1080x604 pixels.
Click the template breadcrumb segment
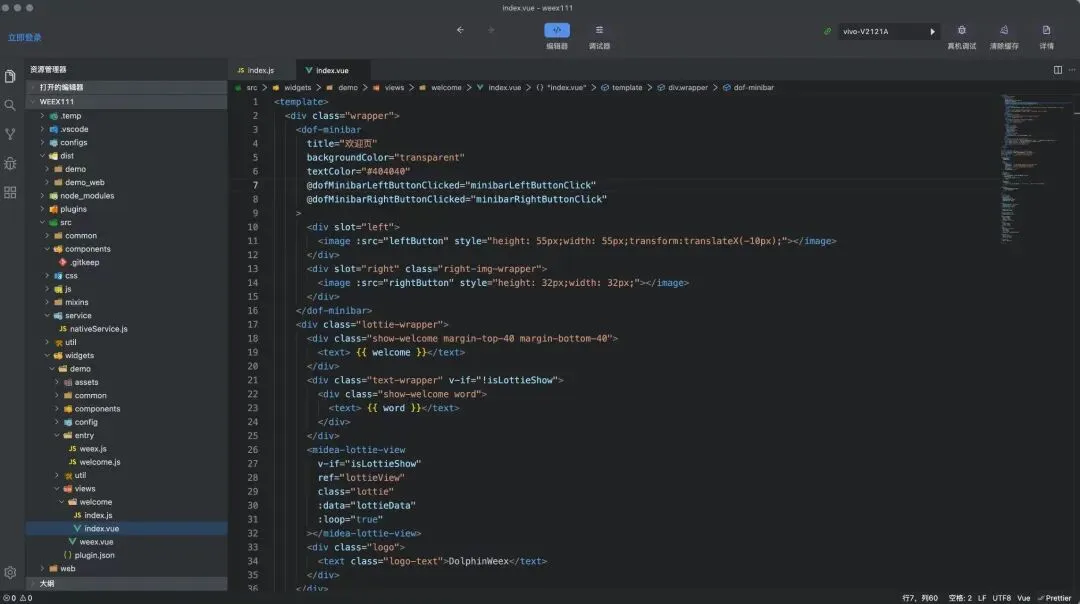tap(627, 87)
